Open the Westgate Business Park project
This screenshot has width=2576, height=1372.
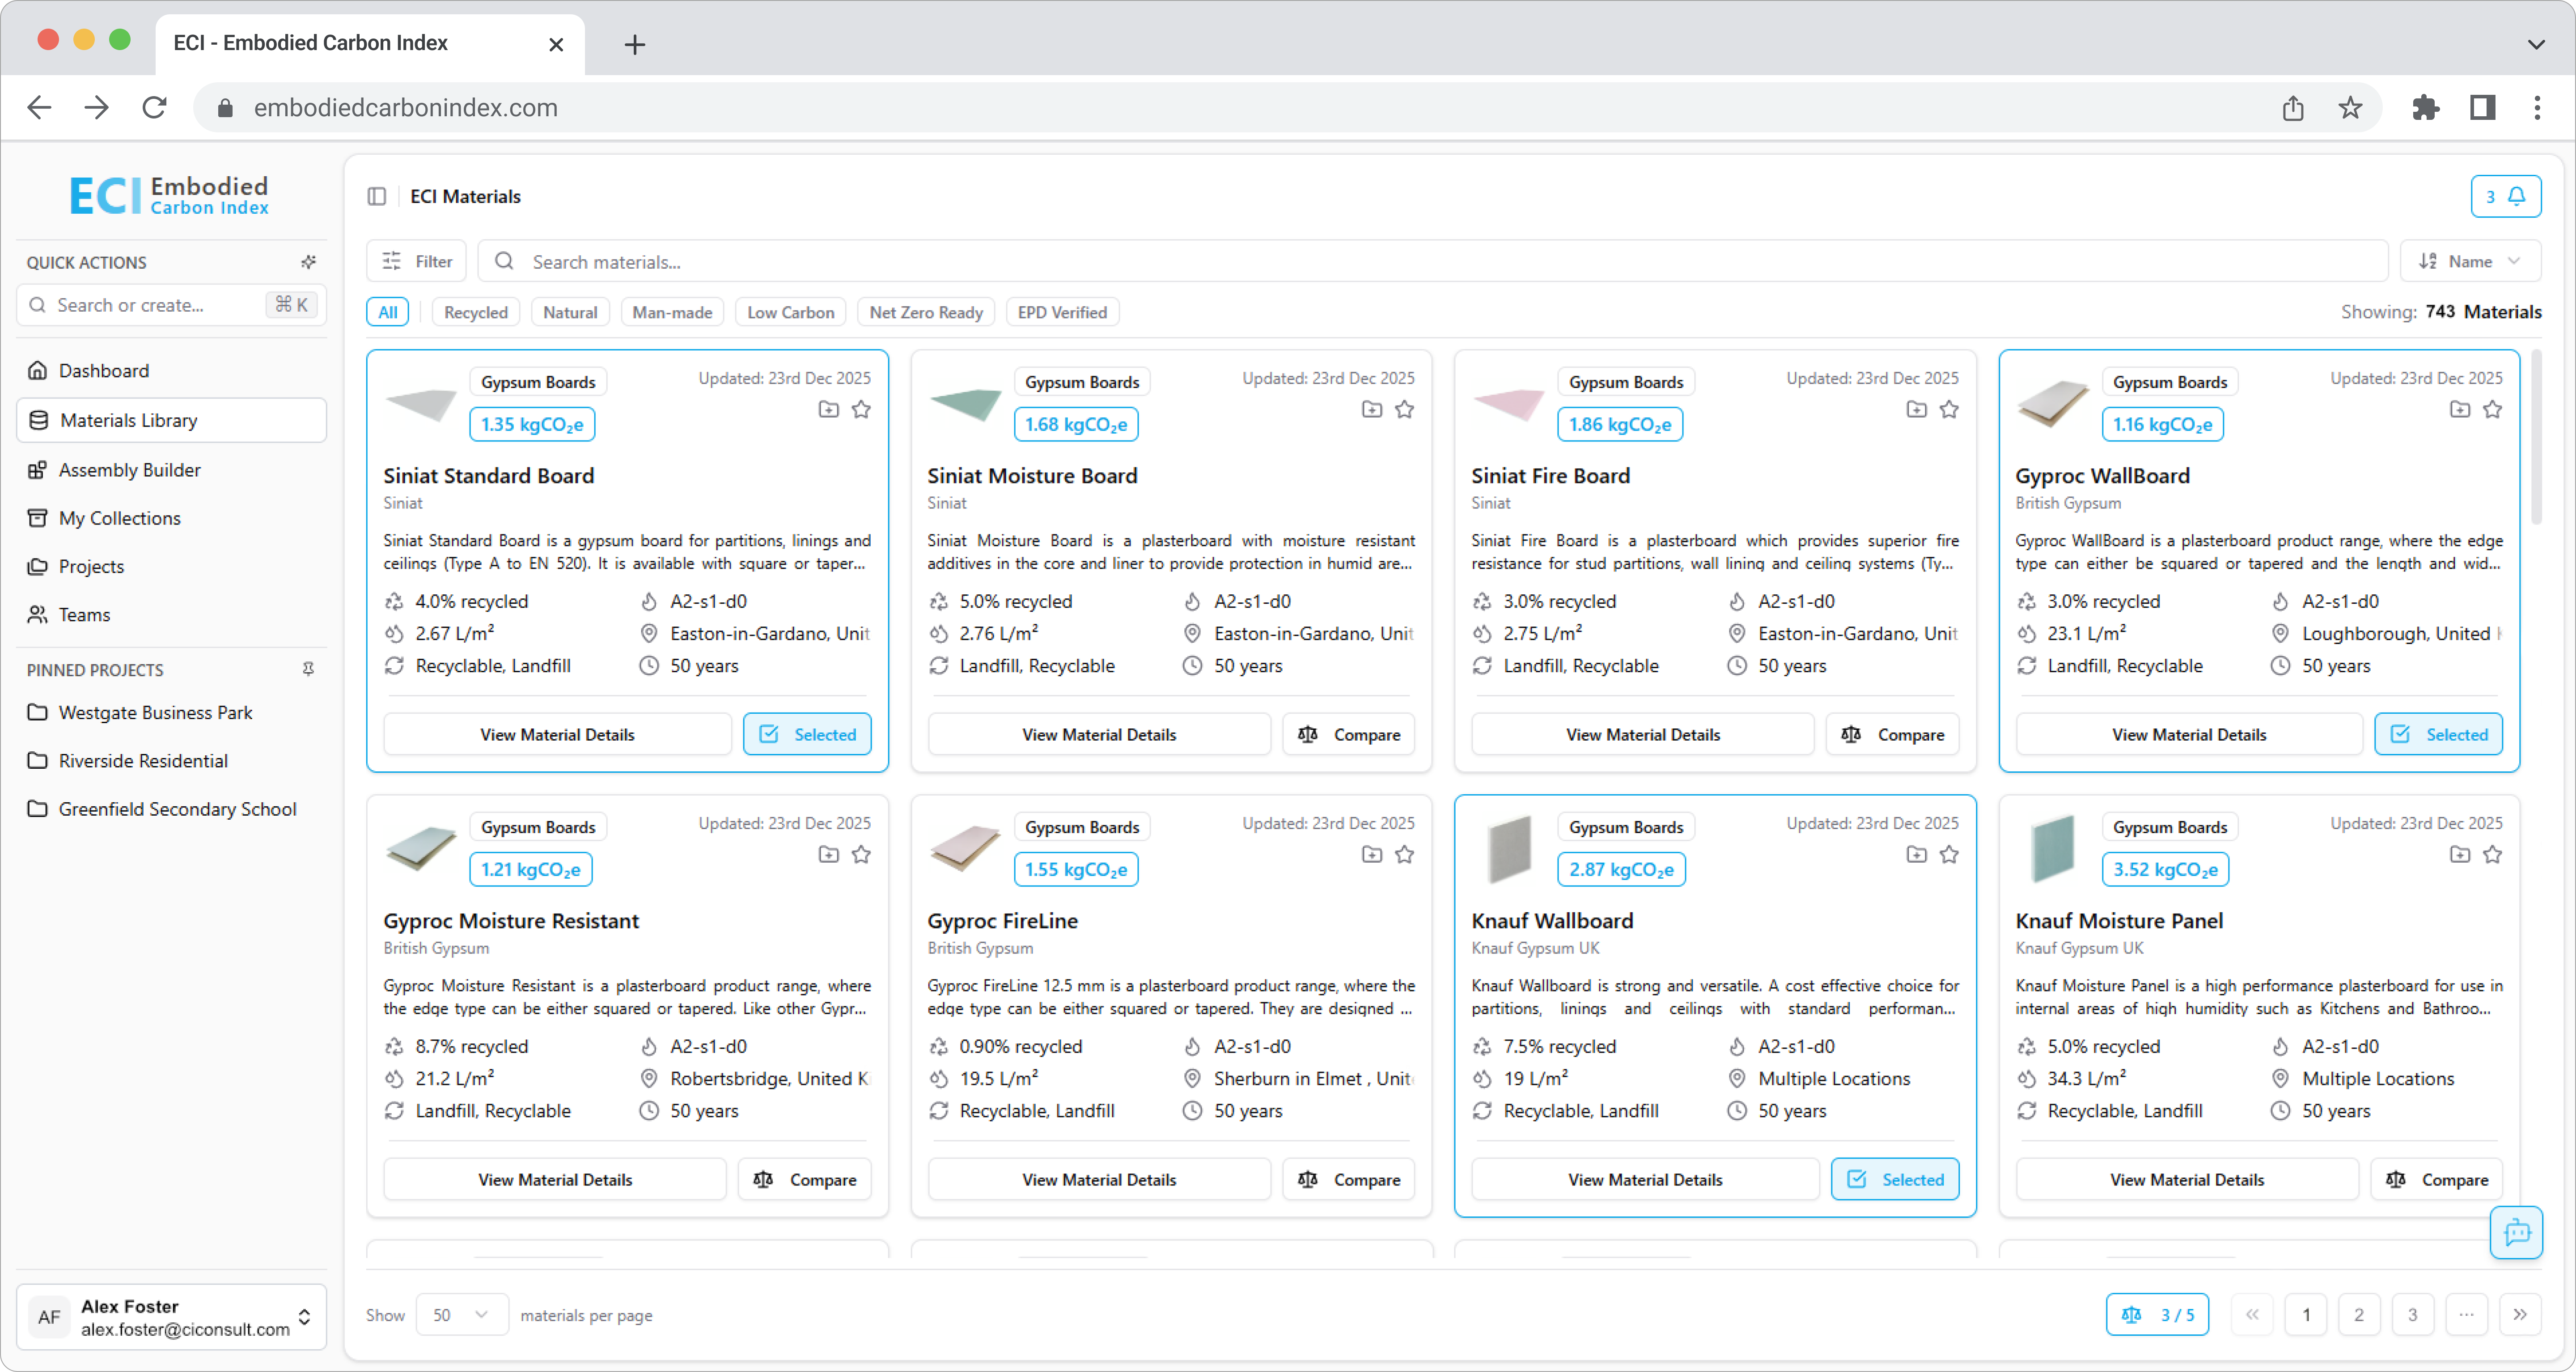(x=171, y=712)
